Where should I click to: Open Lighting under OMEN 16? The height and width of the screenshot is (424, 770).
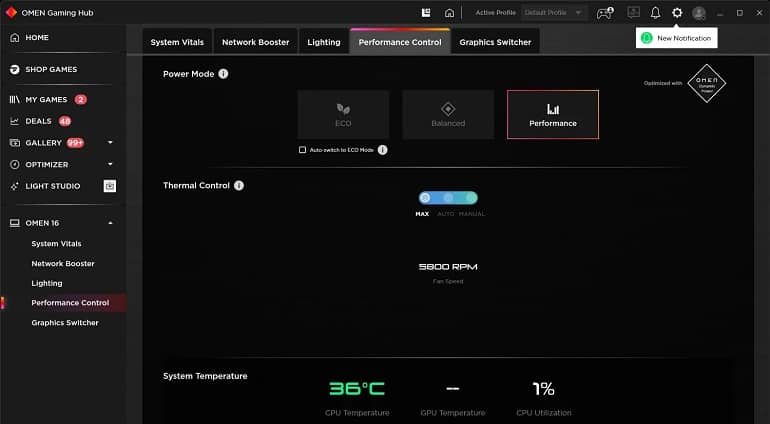[x=47, y=283]
